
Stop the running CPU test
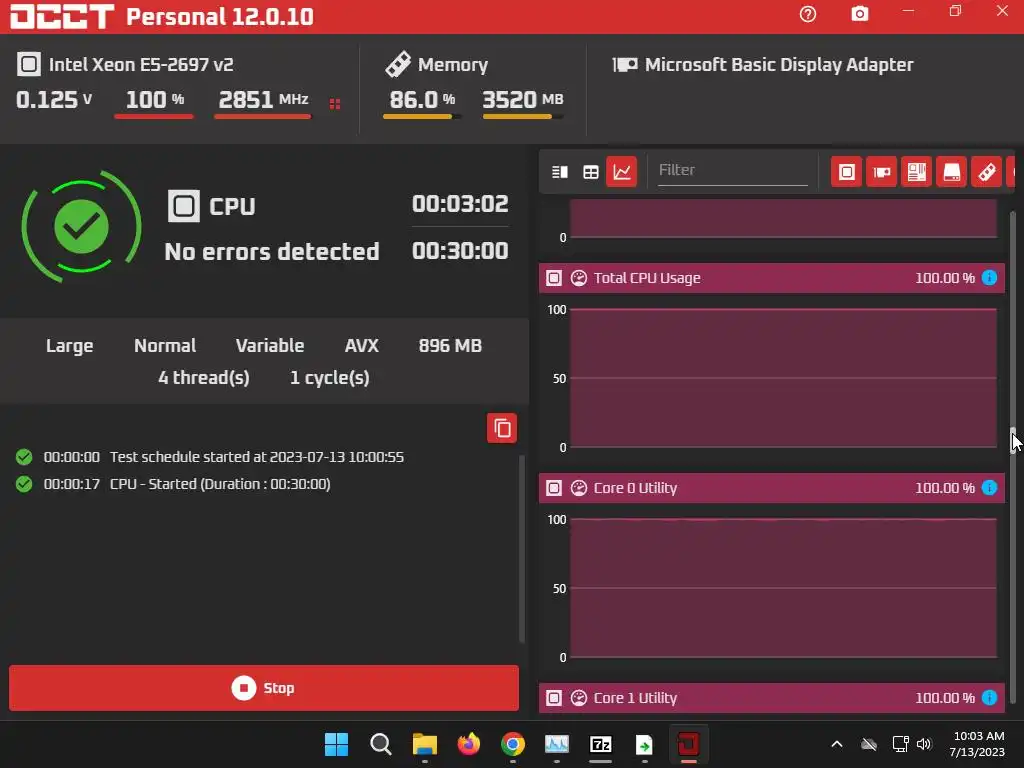point(264,688)
